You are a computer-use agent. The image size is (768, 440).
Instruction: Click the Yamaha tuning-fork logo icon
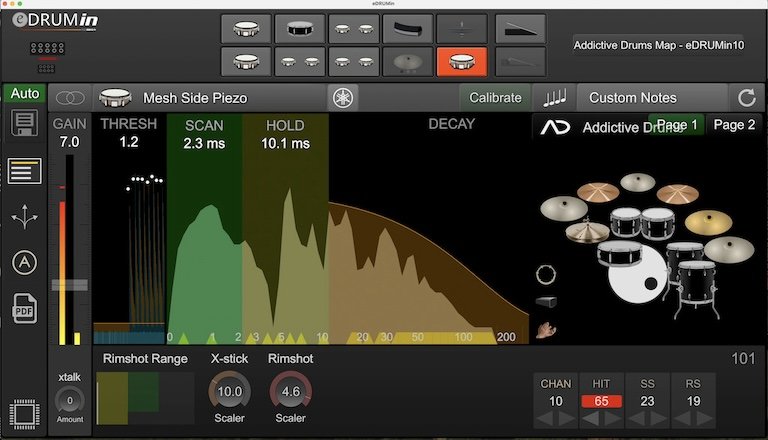(343, 98)
